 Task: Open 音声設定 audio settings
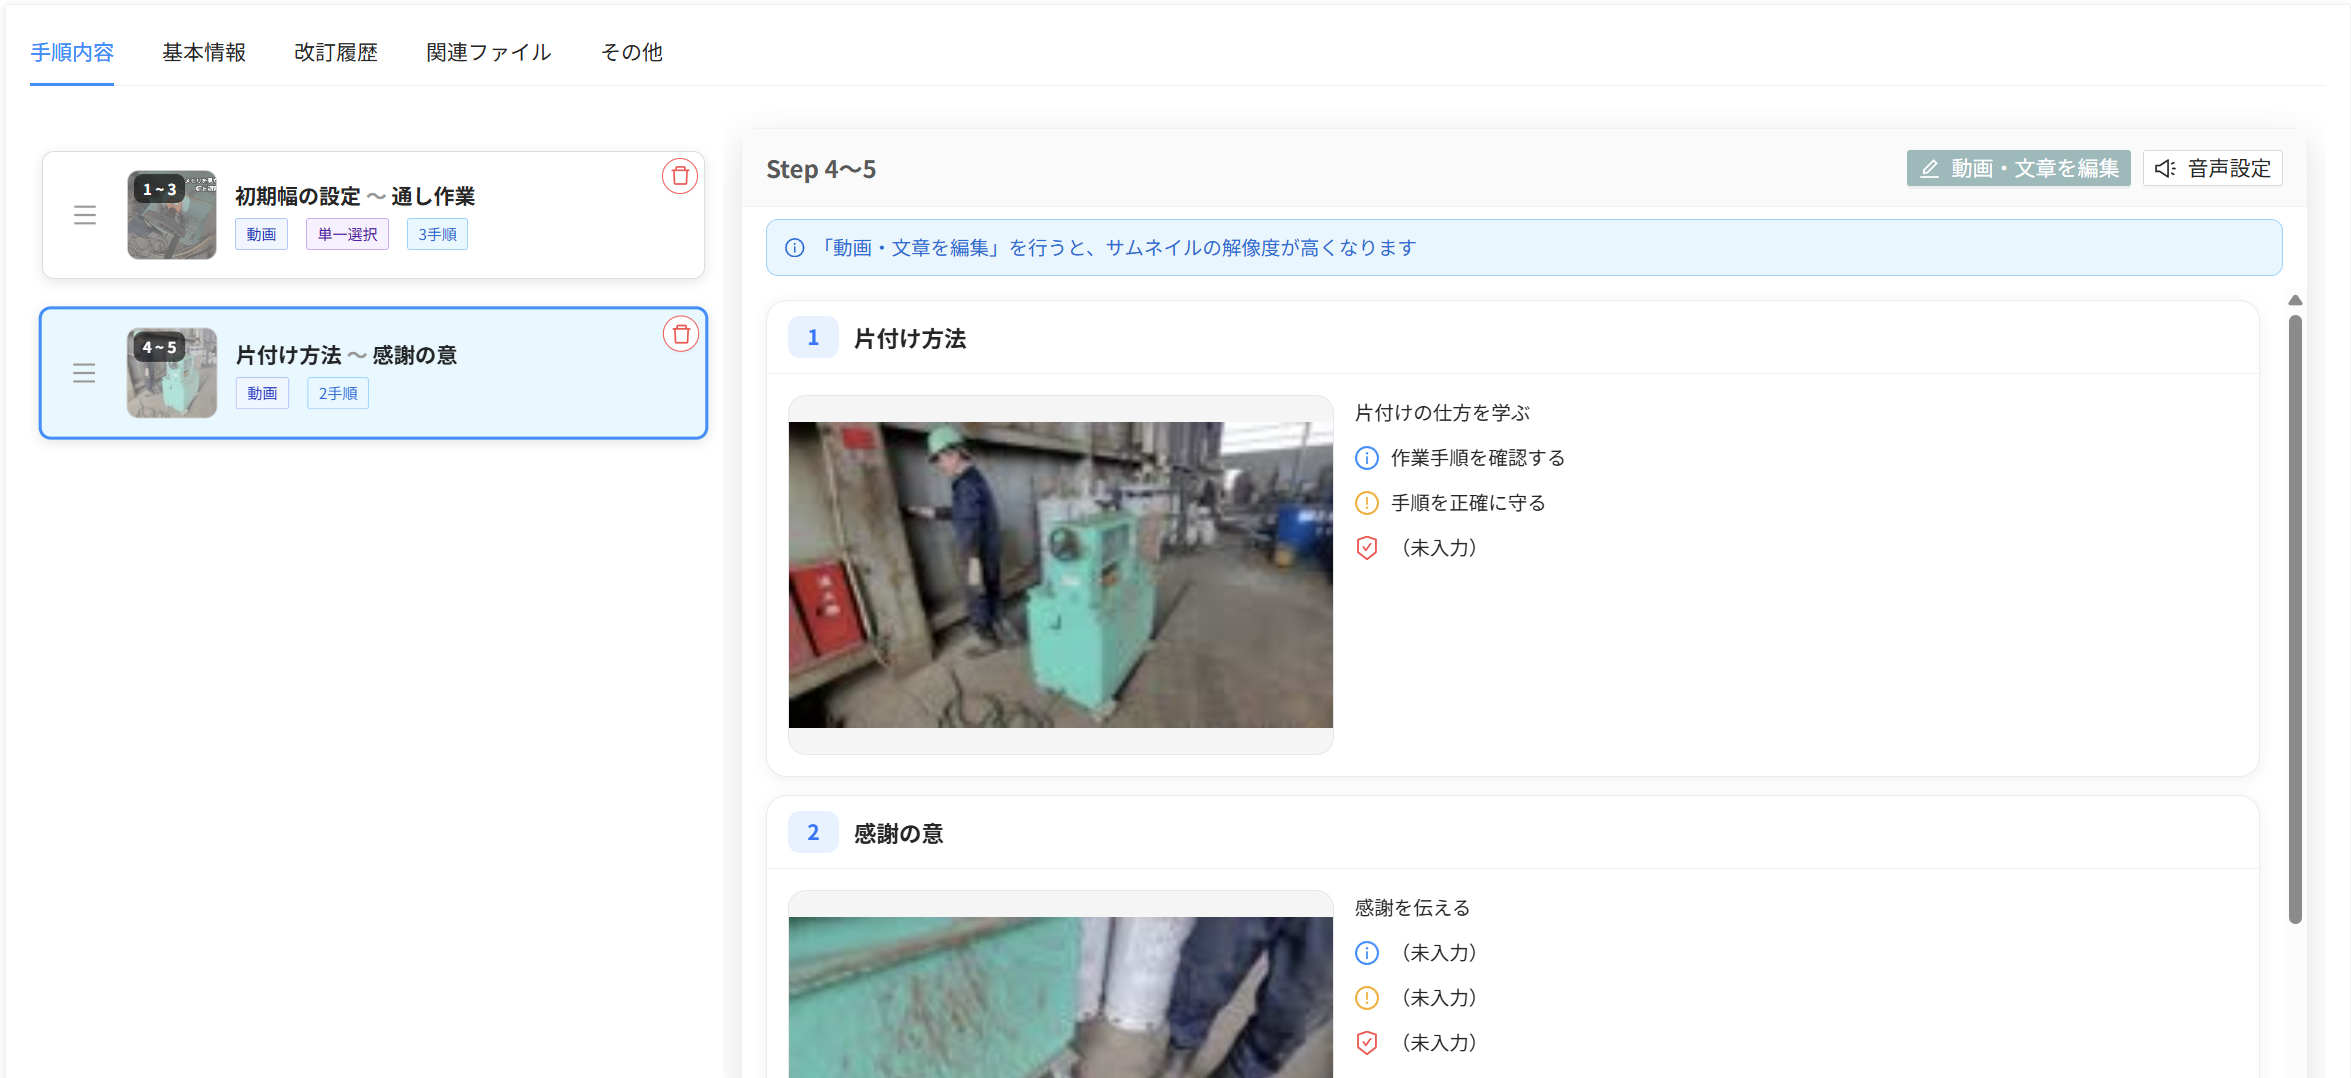point(2212,168)
